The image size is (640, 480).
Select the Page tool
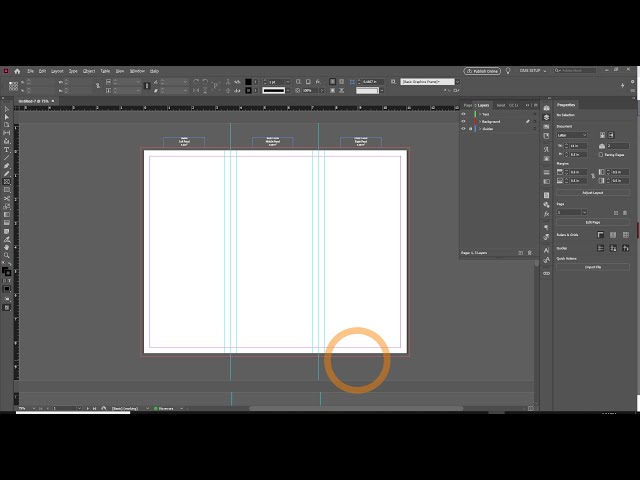point(7,125)
